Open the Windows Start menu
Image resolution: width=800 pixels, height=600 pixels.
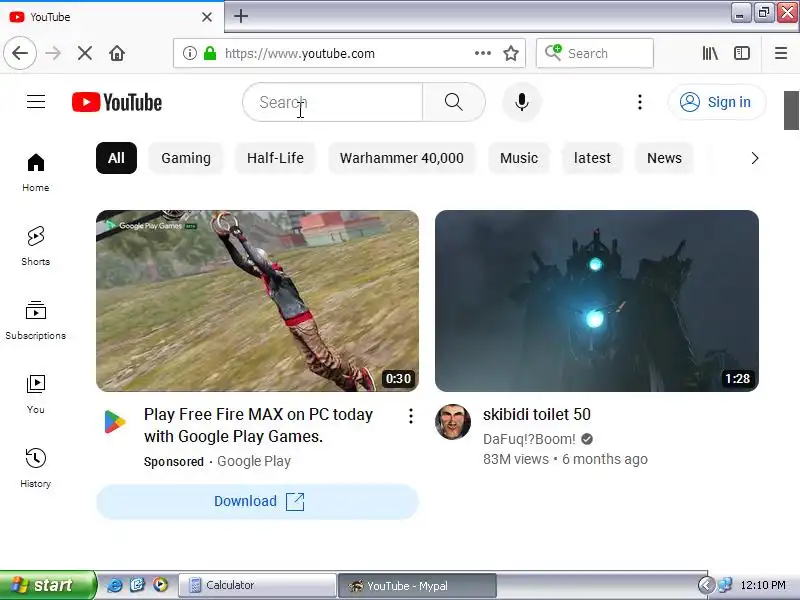point(47,585)
